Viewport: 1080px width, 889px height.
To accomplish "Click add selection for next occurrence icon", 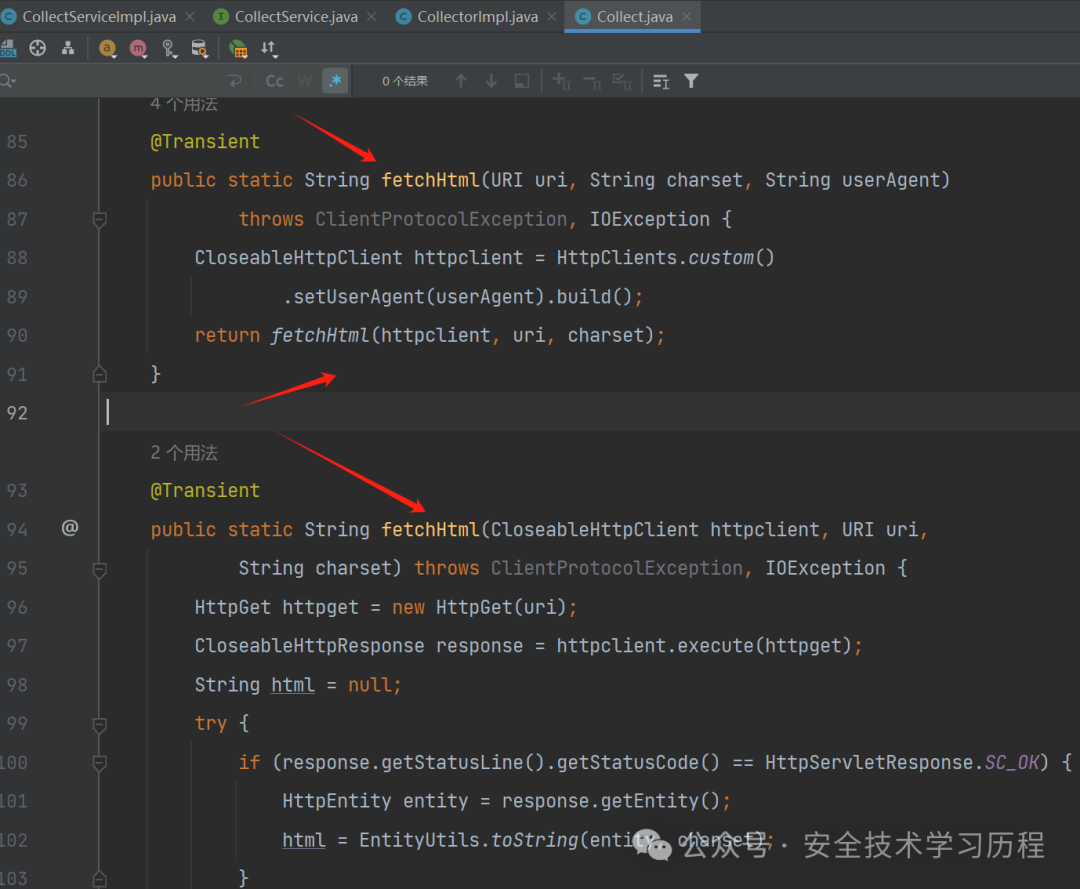I will [x=562, y=81].
